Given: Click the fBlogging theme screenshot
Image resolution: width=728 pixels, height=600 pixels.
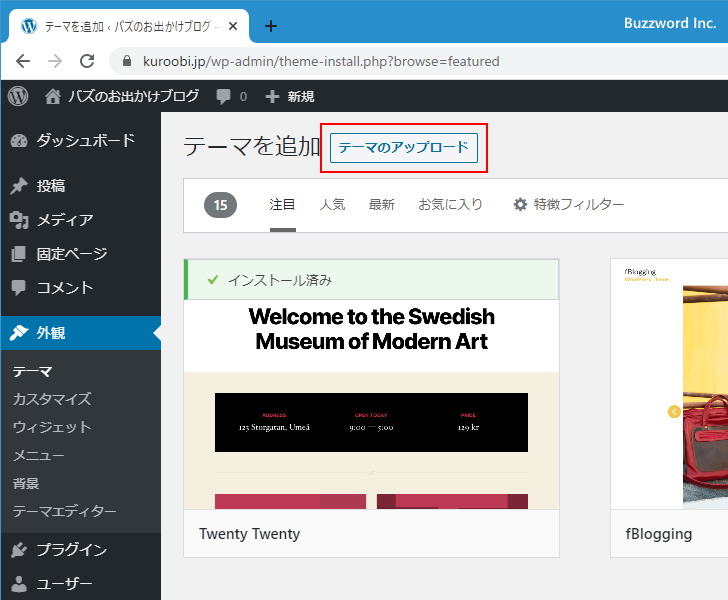Looking at the screenshot, I should tap(670, 384).
